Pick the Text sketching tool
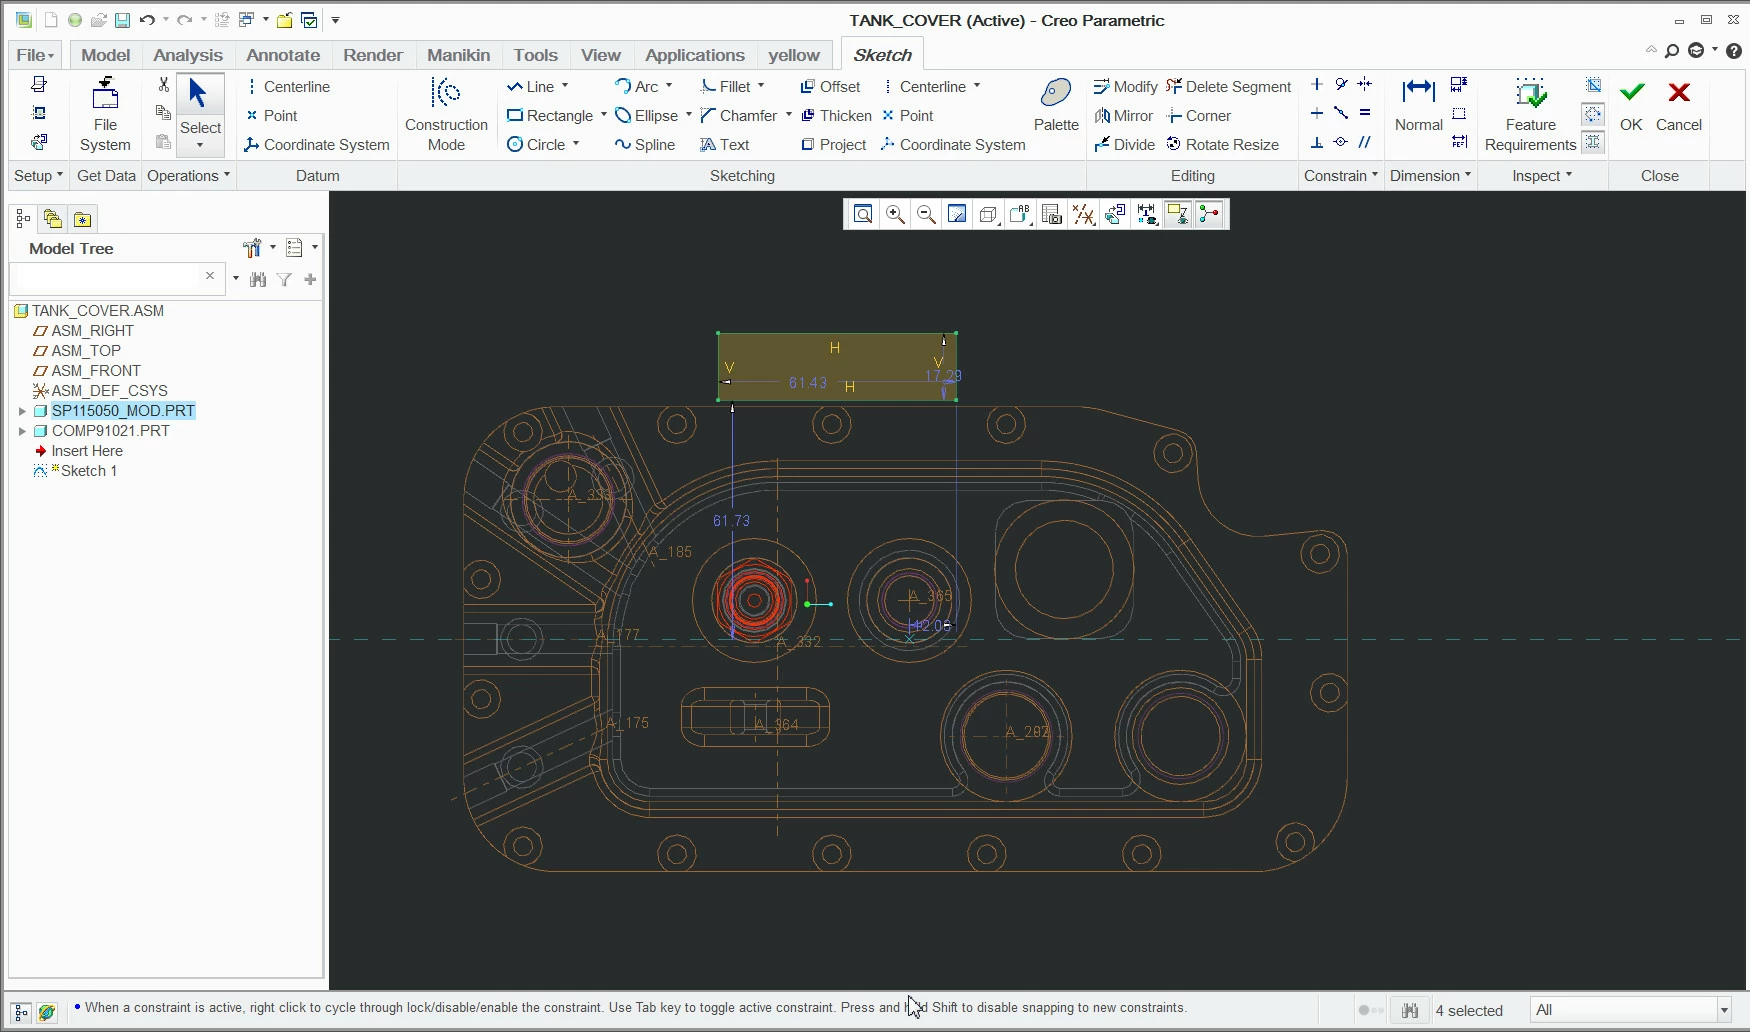The image size is (1750, 1032). click(x=724, y=145)
